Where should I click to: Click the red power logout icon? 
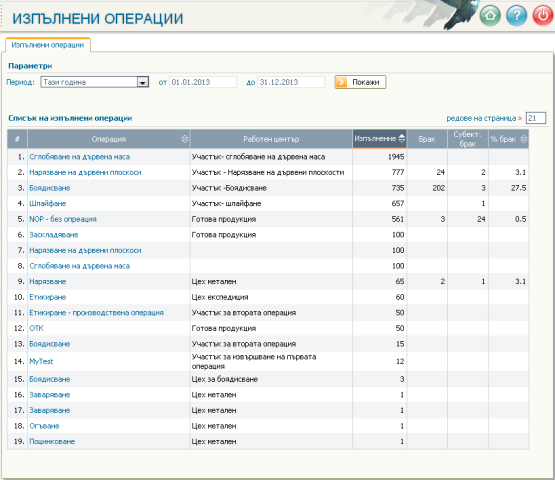[x=543, y=15]
